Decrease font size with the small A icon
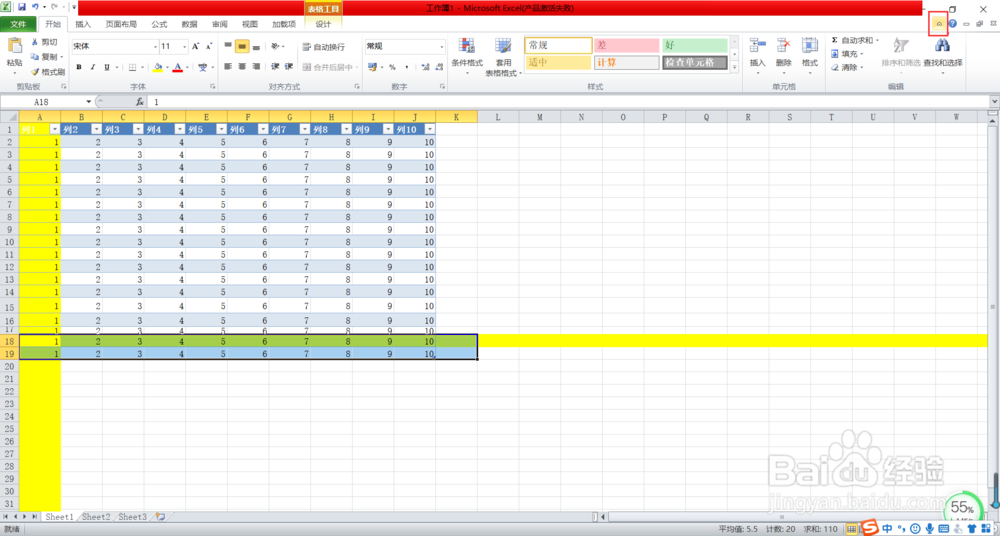This screenshot has width=1000, height=536. pos(209,47)
